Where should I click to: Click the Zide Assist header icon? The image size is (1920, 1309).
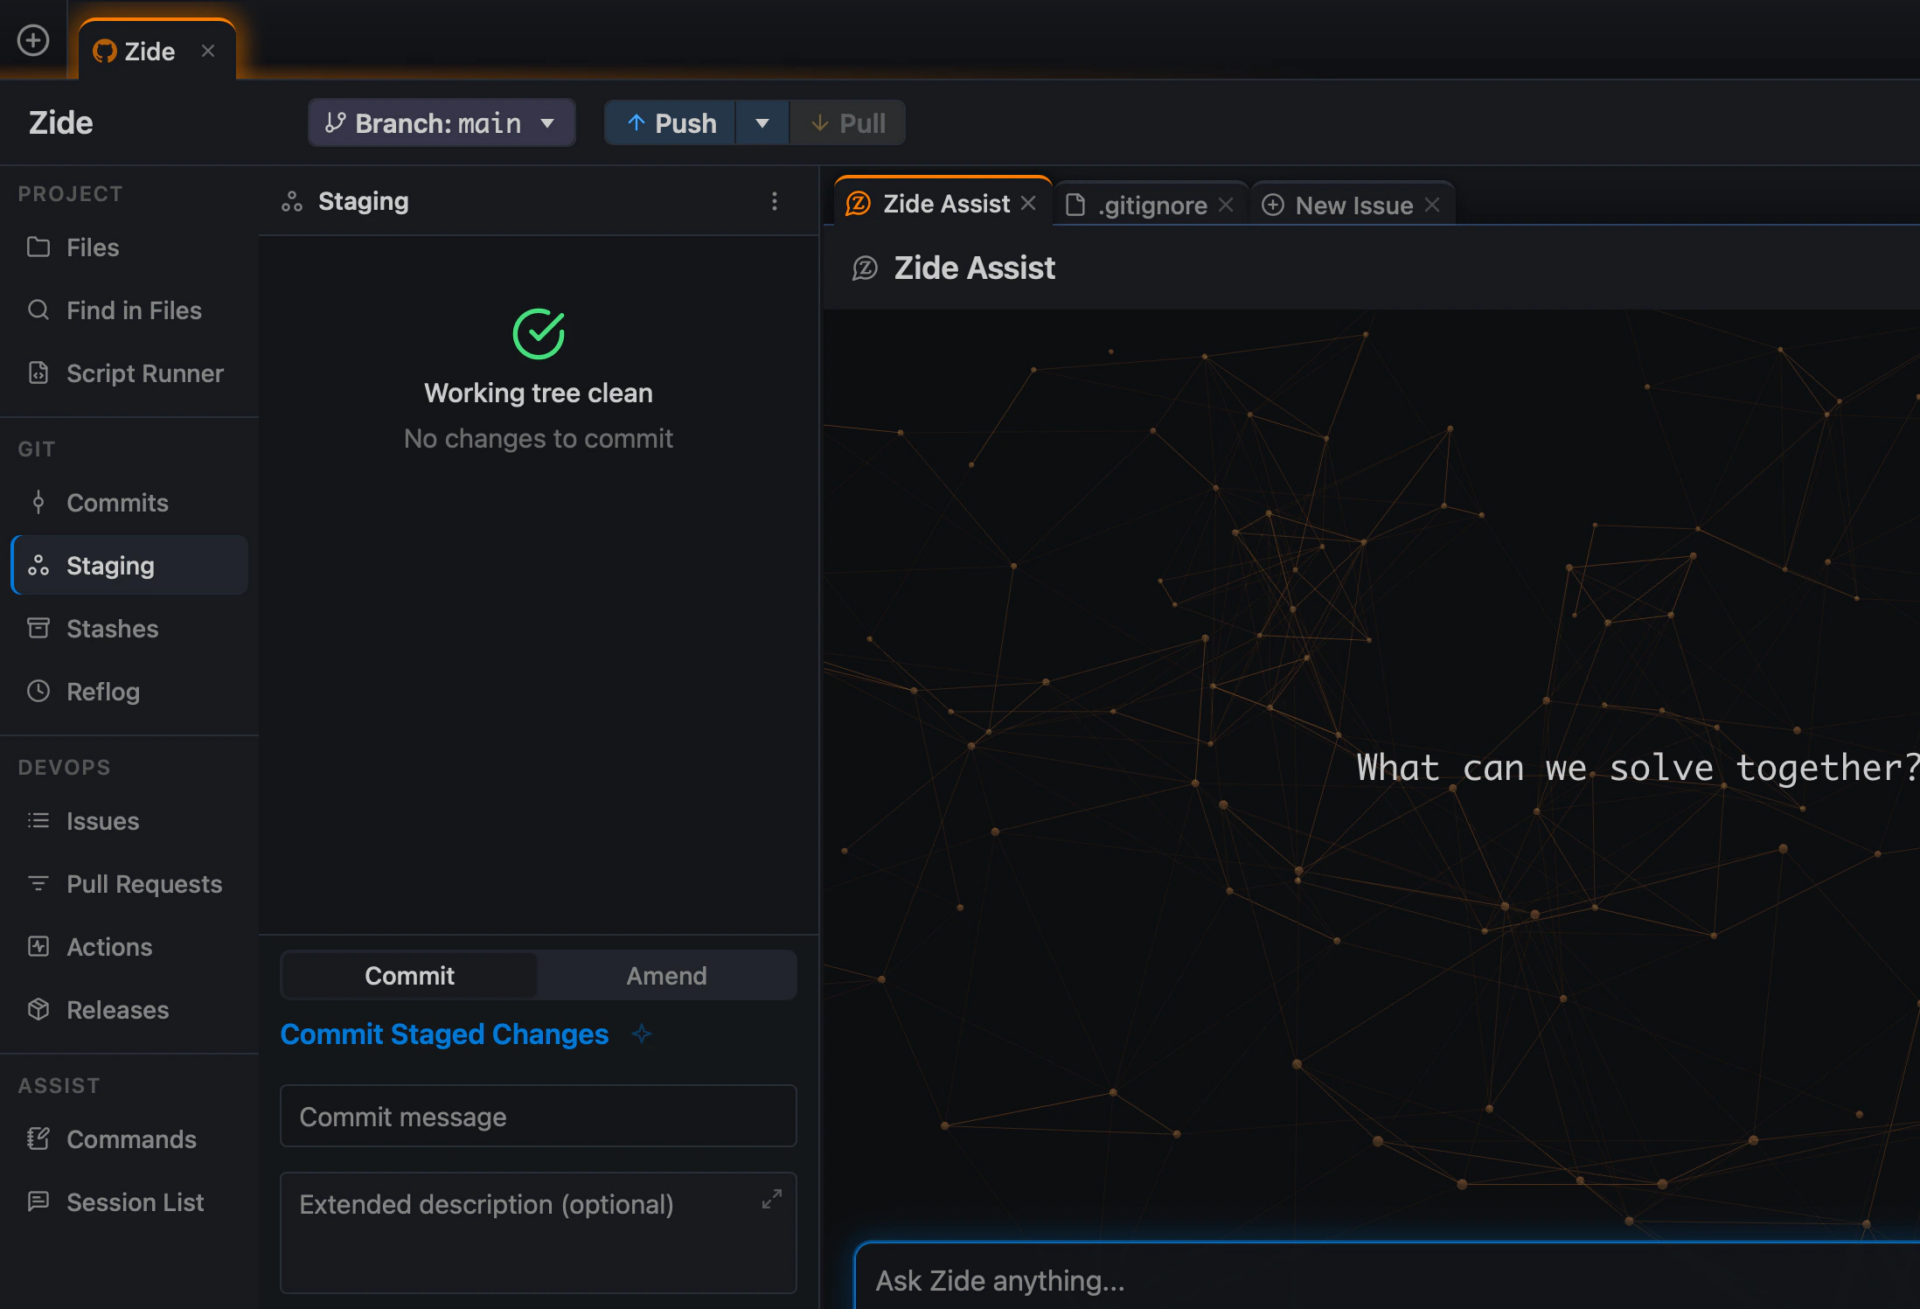tap(864, 268)
